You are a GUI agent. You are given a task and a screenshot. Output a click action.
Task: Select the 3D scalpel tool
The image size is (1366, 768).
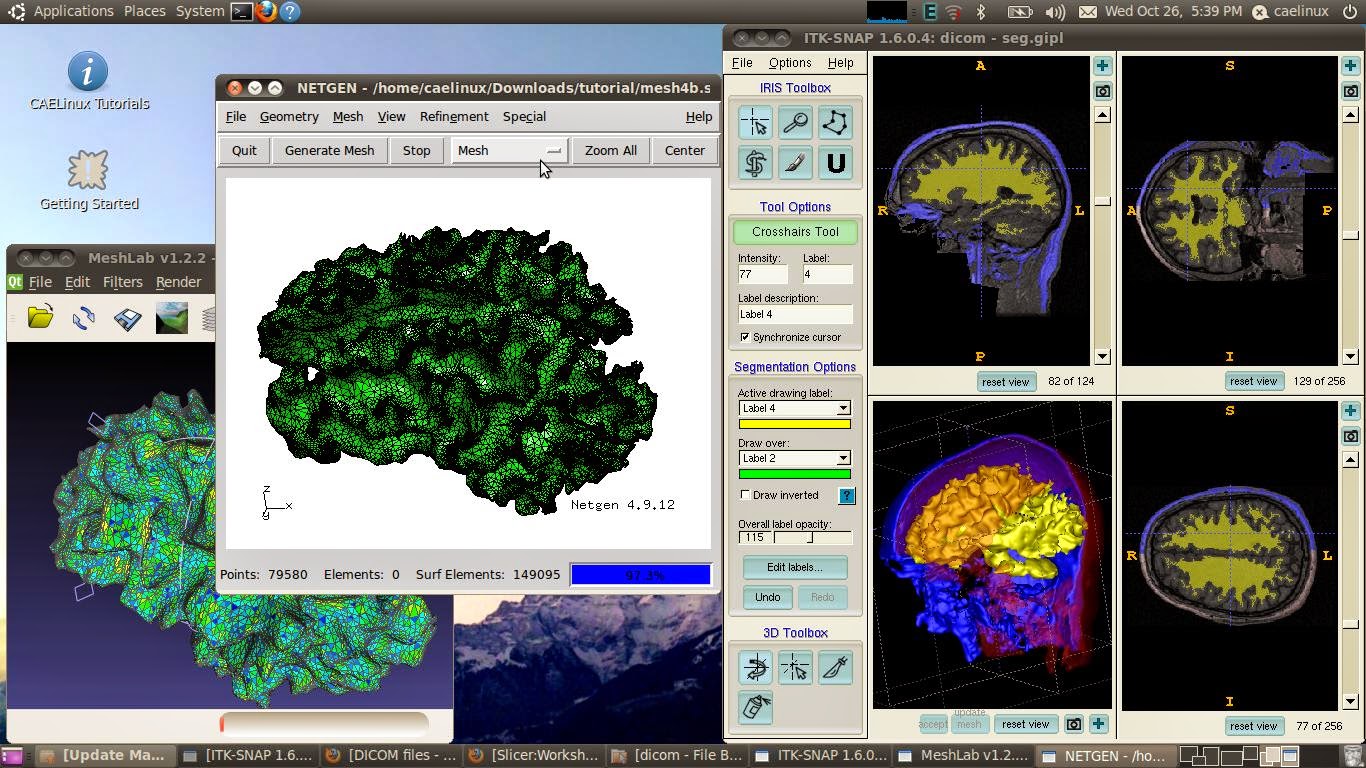pyautogui.click(x=835, y=667)
